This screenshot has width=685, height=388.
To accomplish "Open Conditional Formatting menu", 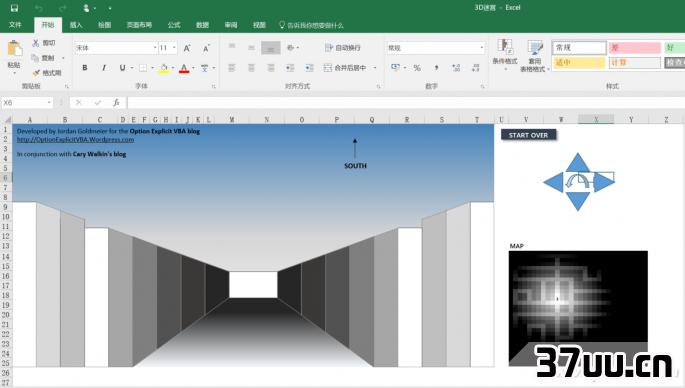I will pyautogui.click(x=505, y=54).
